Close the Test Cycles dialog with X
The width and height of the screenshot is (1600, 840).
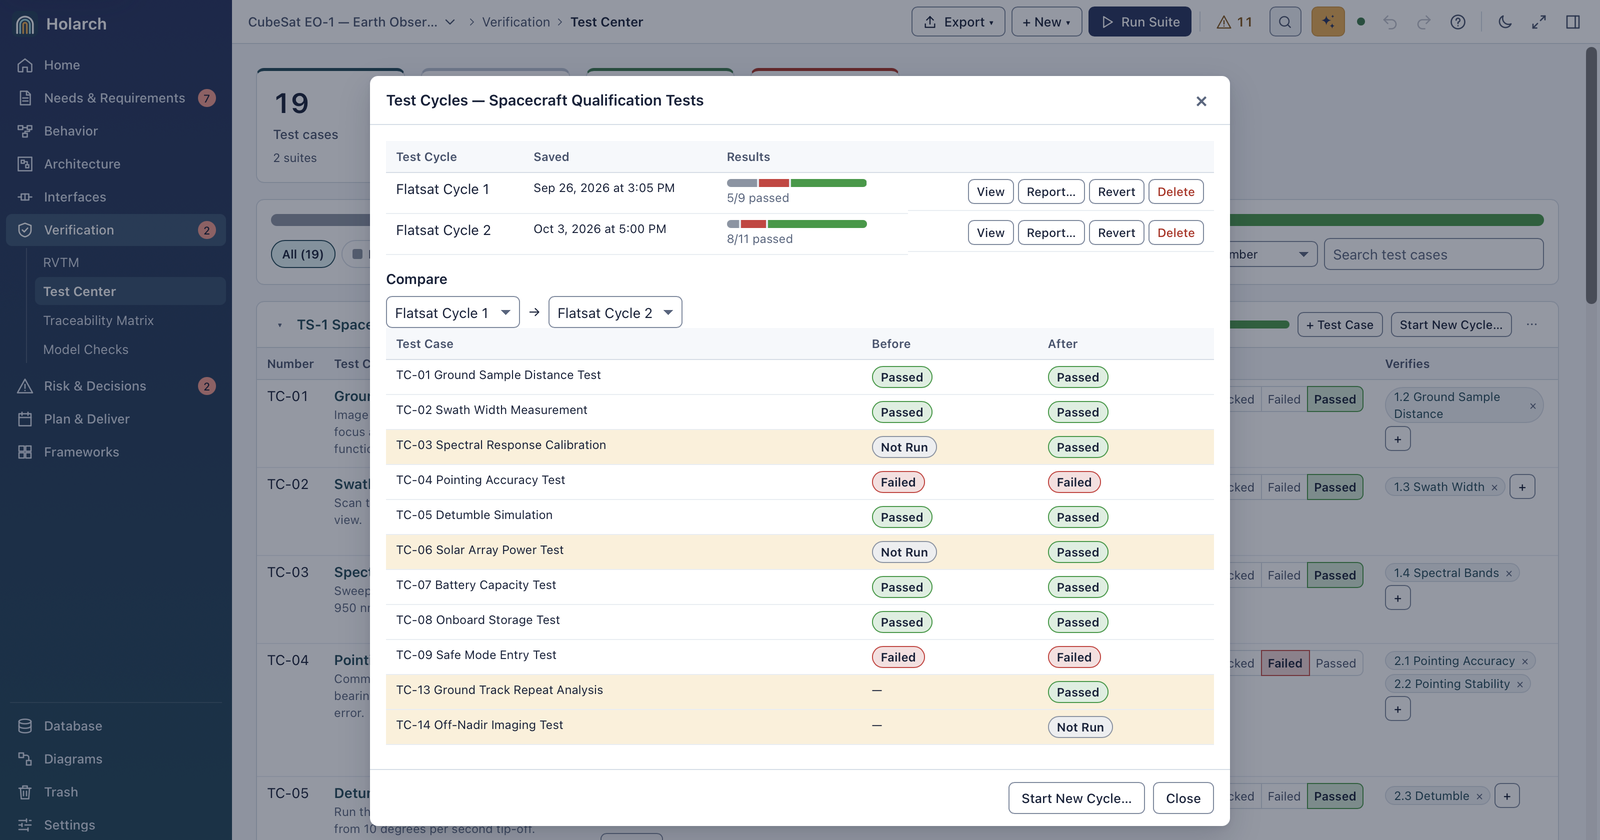click(x=1201, y=101)
